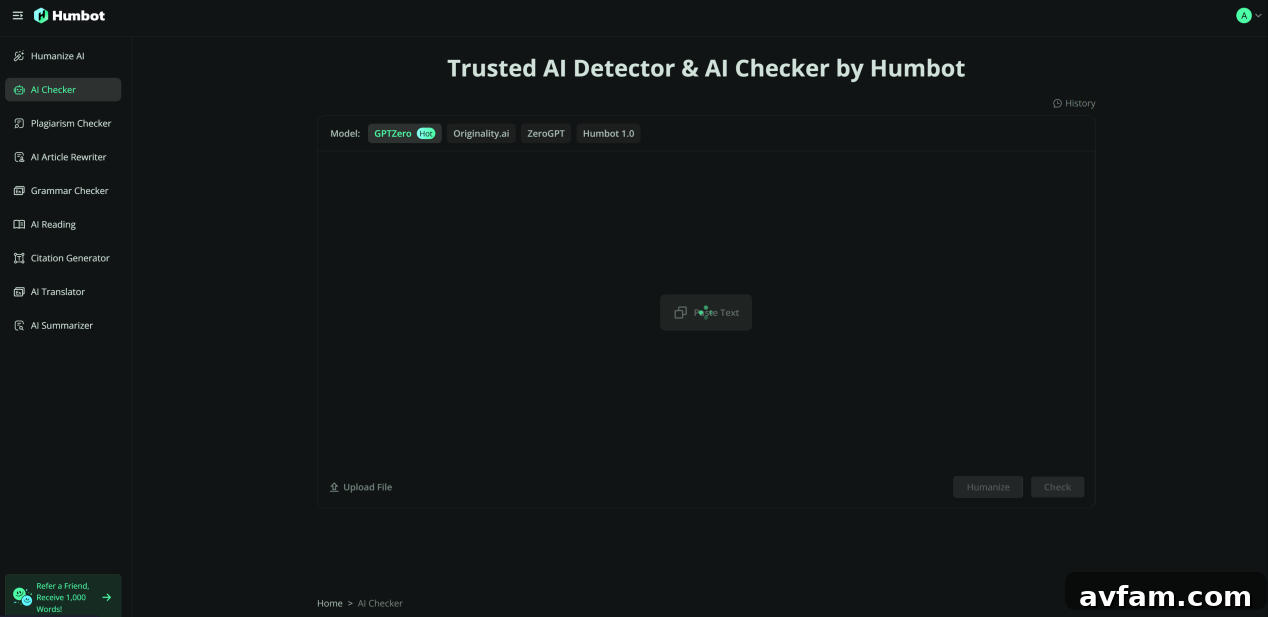The image size is (1268, 617).
Task: Open Humanize AI in sidebar
Action: [x=63, y=56]
